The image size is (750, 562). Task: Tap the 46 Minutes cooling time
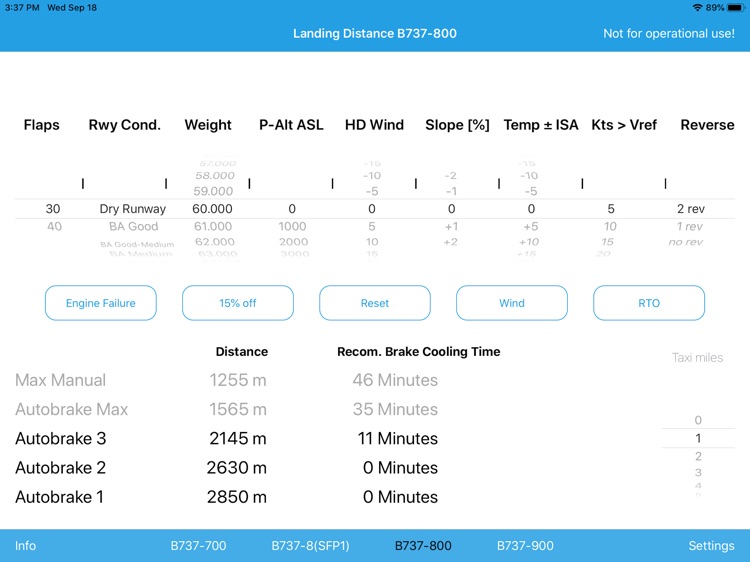[x=395, y=380]
